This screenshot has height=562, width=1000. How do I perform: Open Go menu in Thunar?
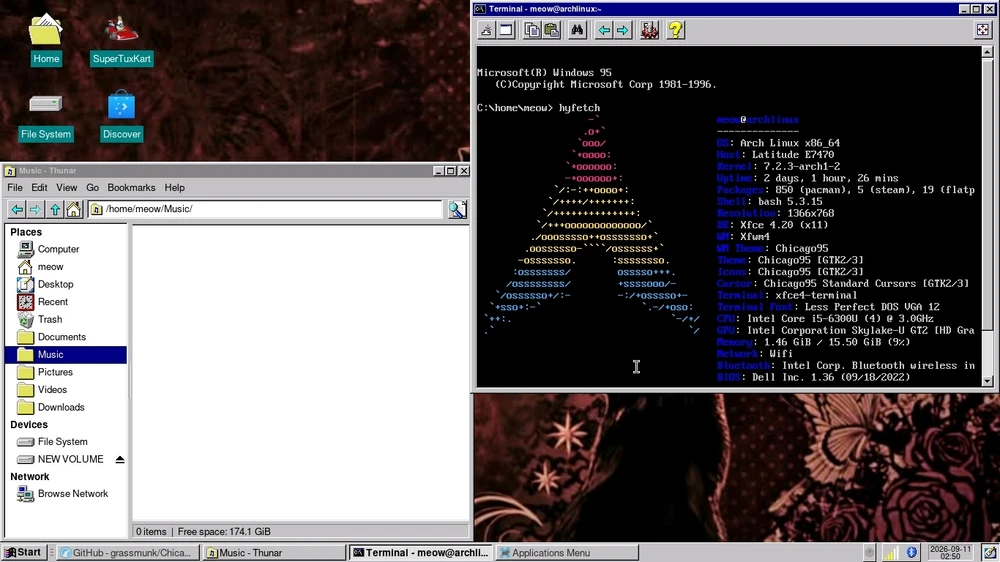point(92,188)
